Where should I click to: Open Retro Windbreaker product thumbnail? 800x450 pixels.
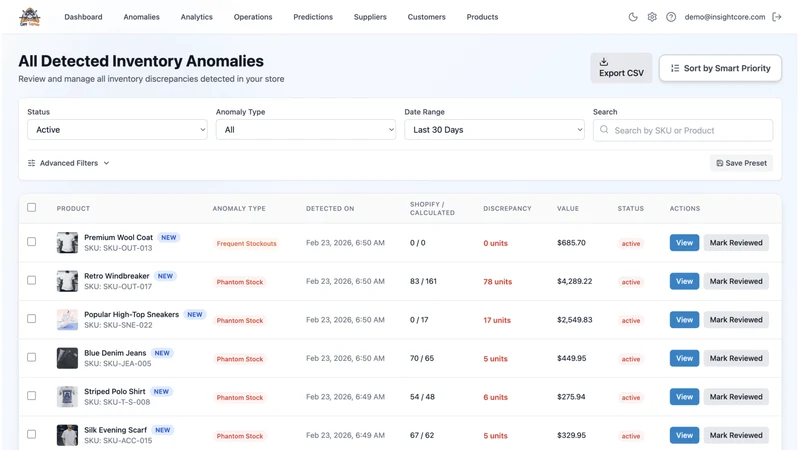67,281
